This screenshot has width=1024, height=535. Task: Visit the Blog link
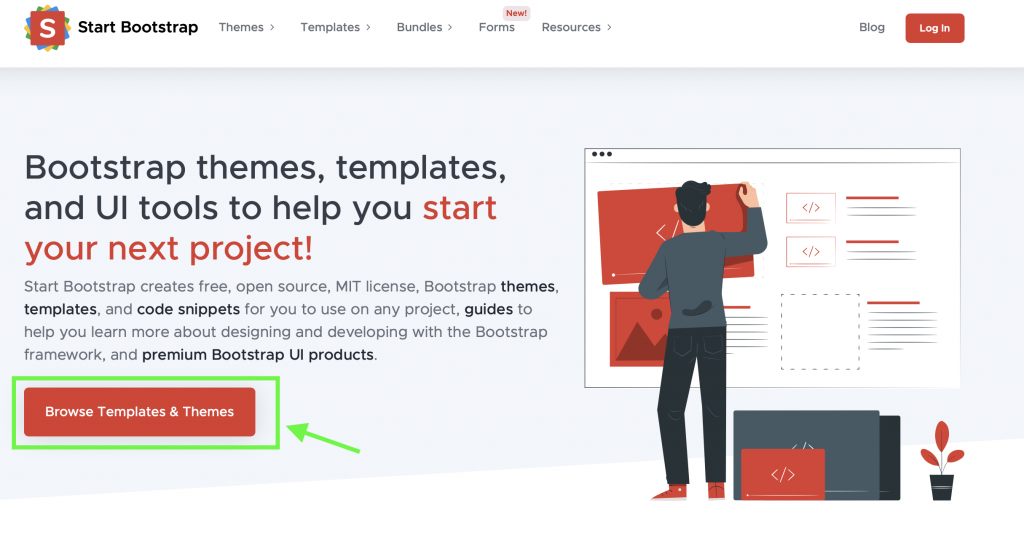coord(872,27)
